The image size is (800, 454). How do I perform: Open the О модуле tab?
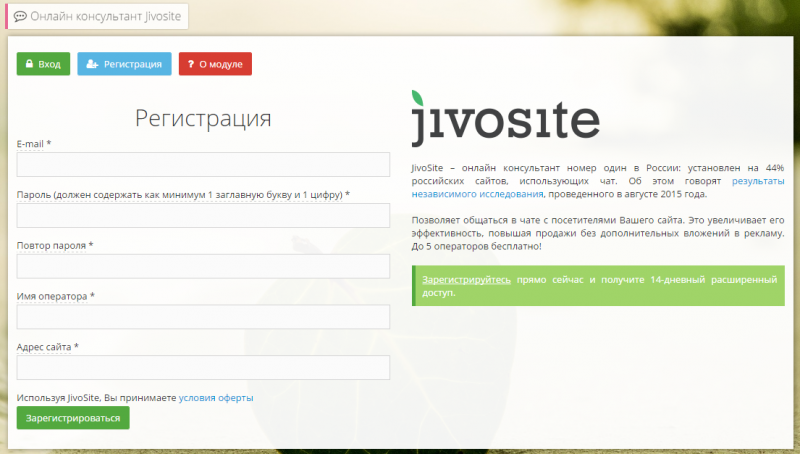[x=215, y=64]
